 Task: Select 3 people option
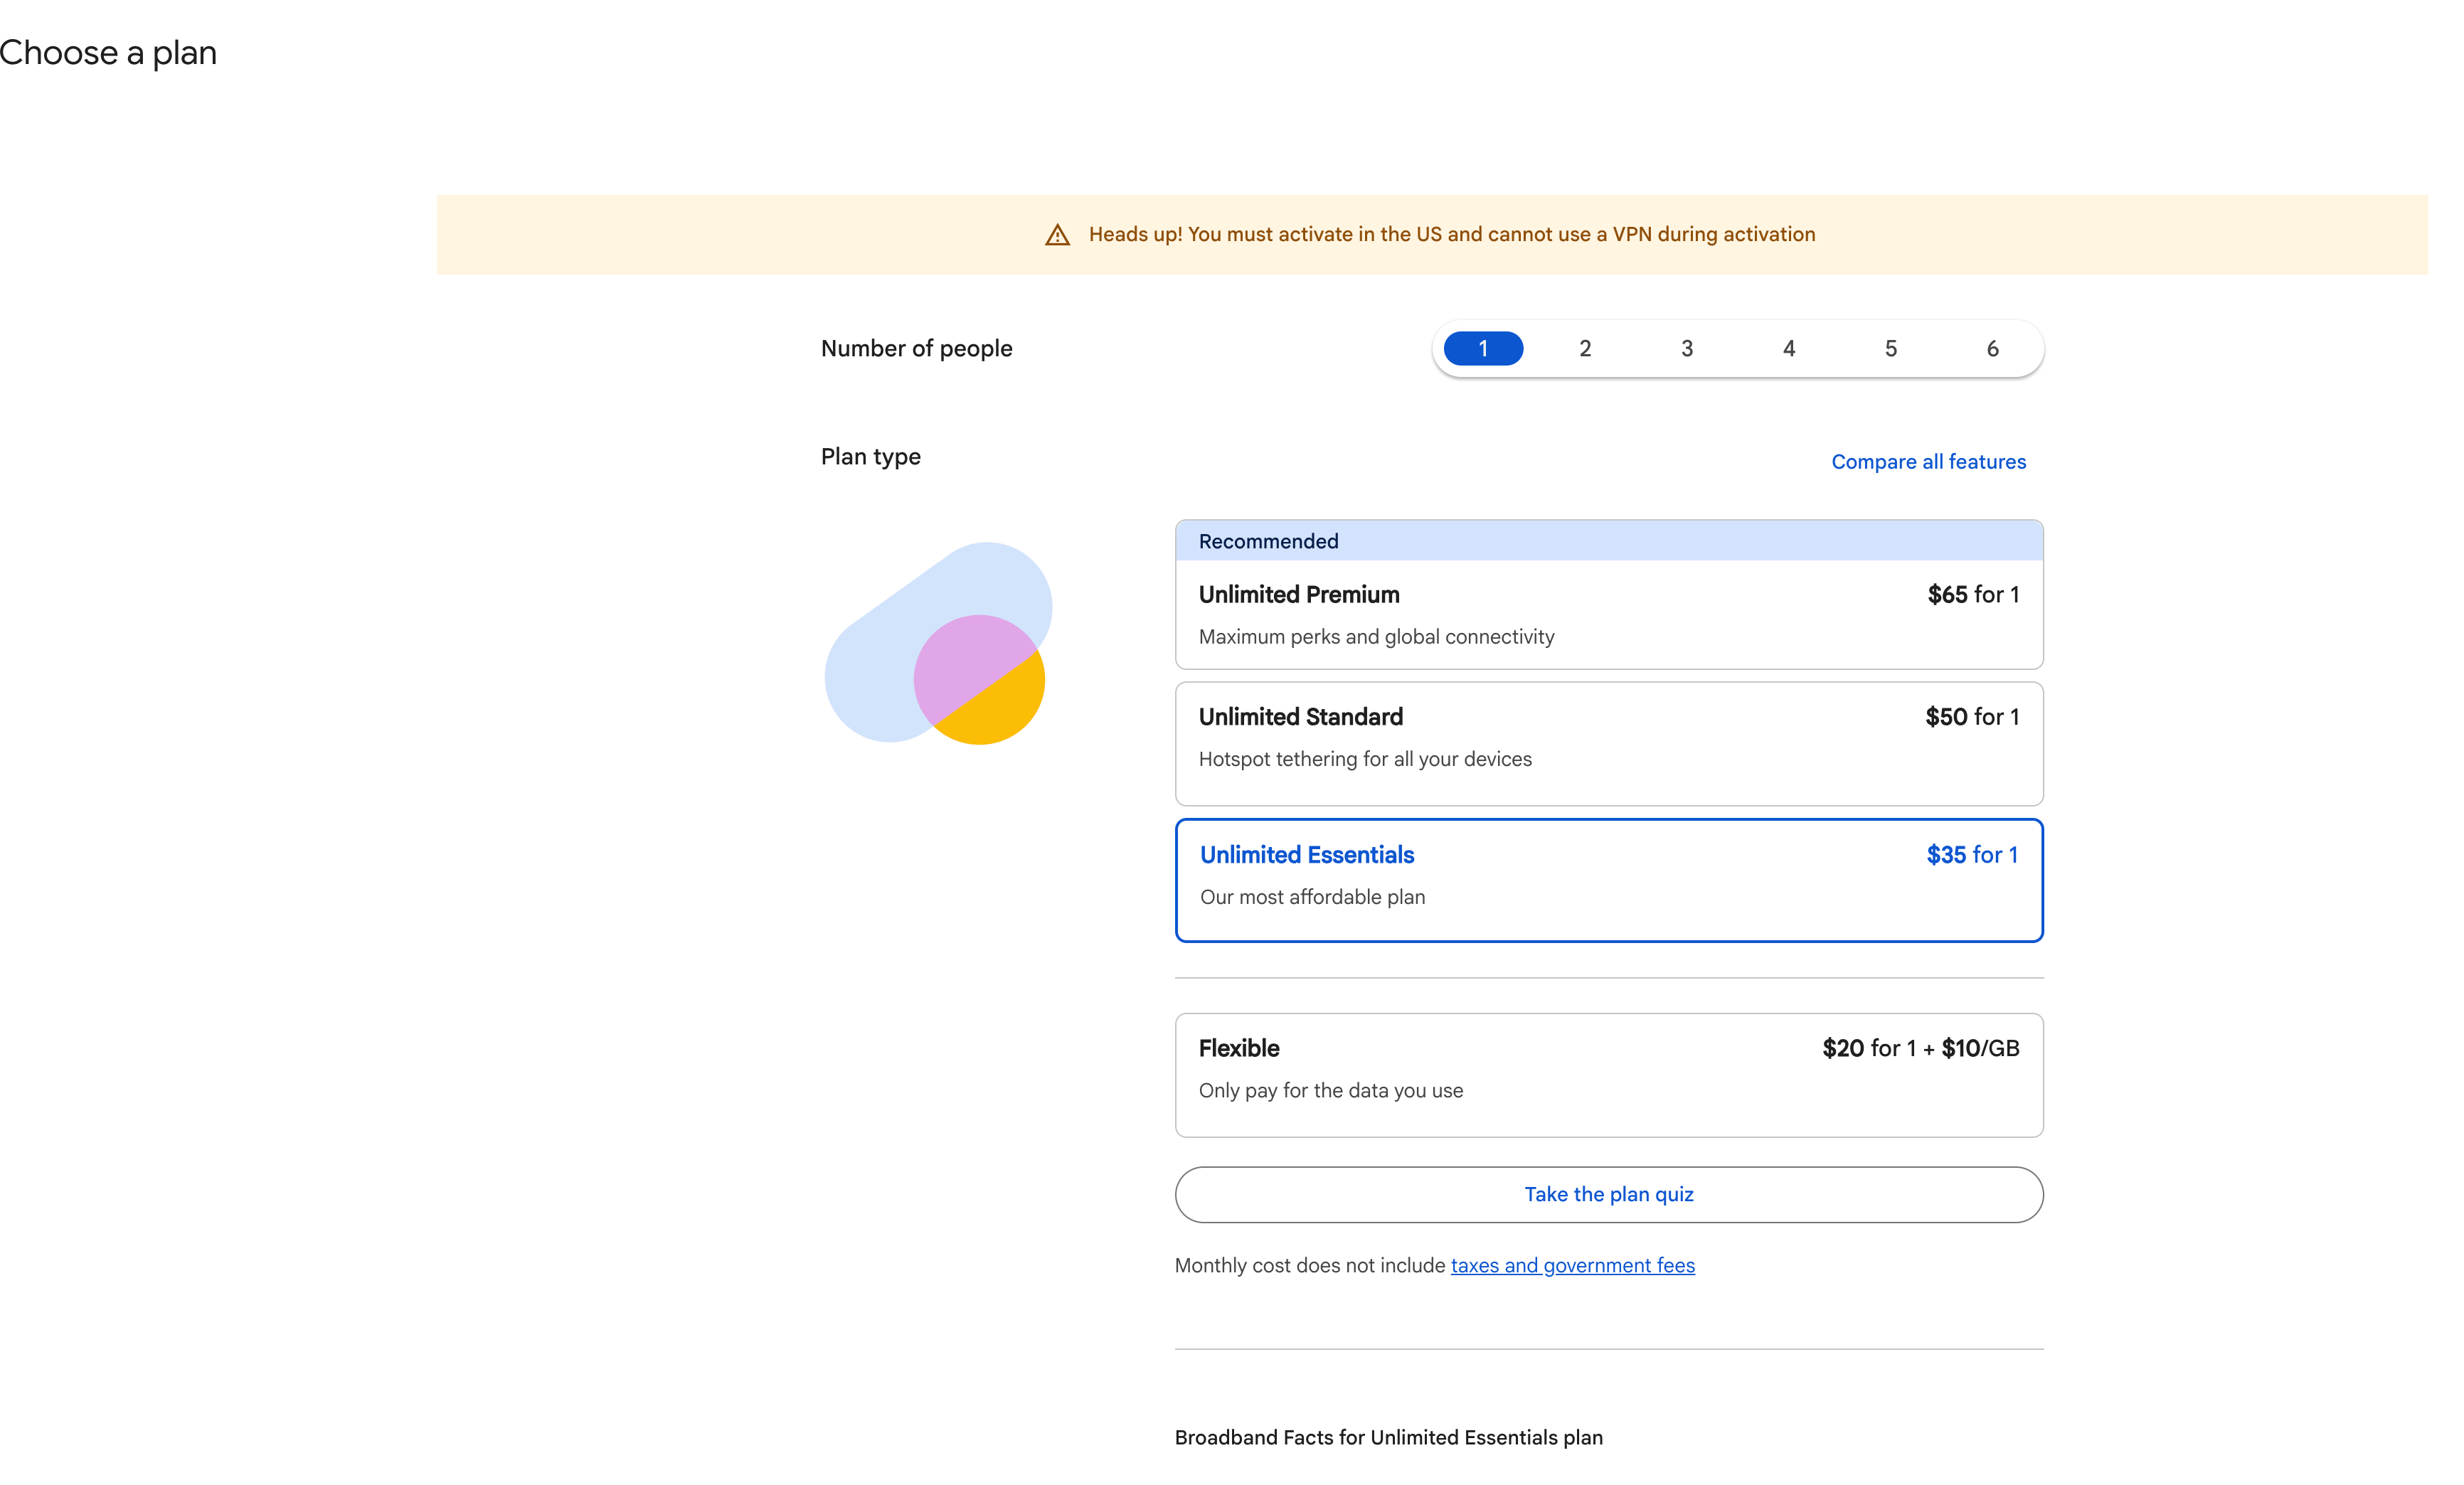tap(1687, 348)
